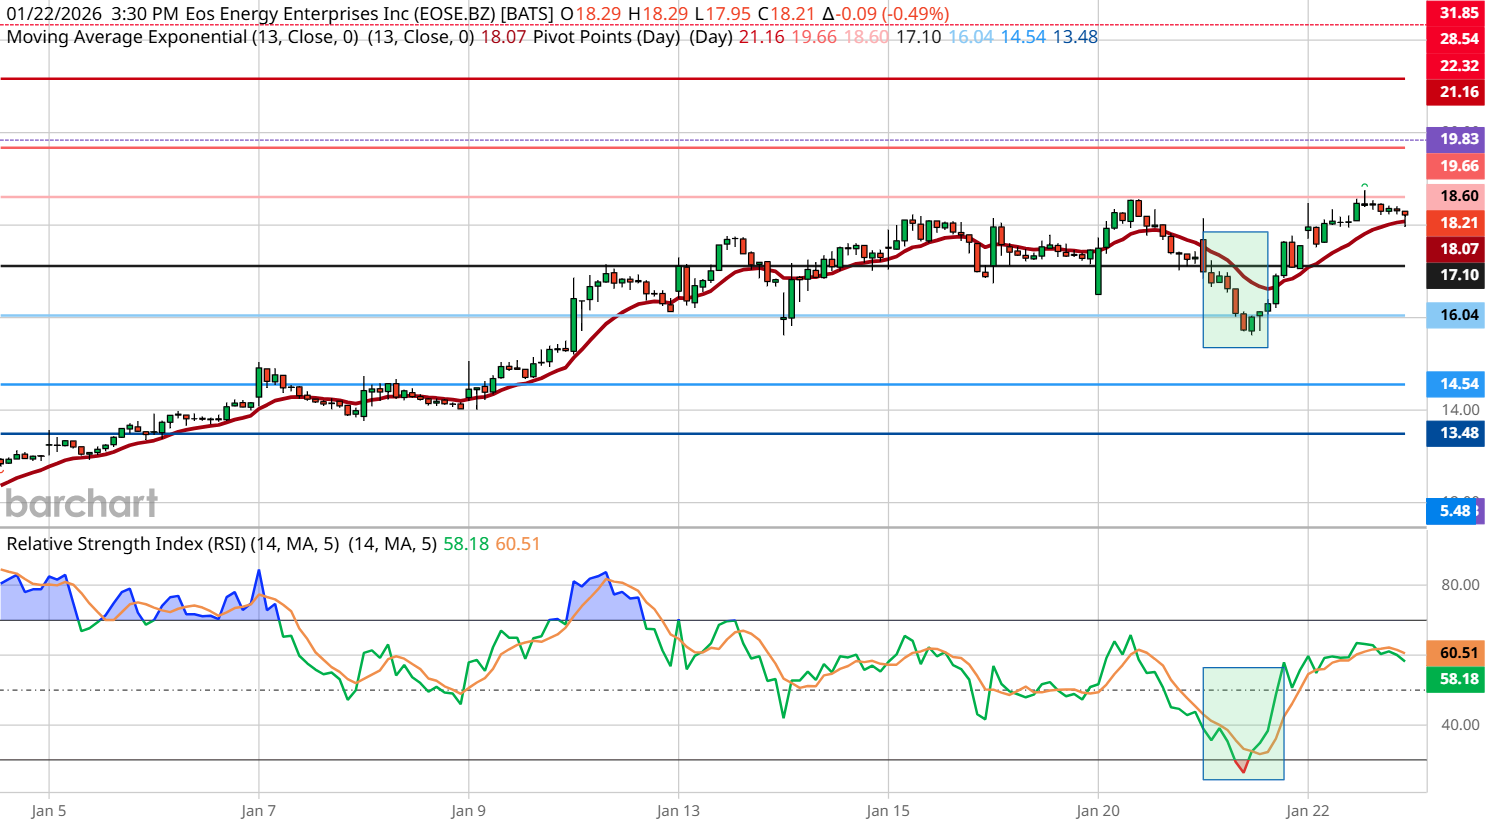This screenshot has width=1486, height=826.
Task: Click the "Jan 5" date label
Action: (49, 811)
